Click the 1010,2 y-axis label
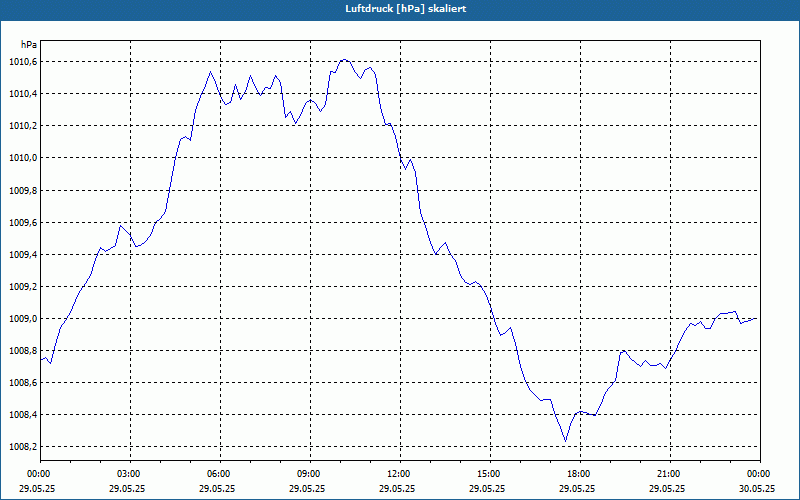 tap(23, 126)
